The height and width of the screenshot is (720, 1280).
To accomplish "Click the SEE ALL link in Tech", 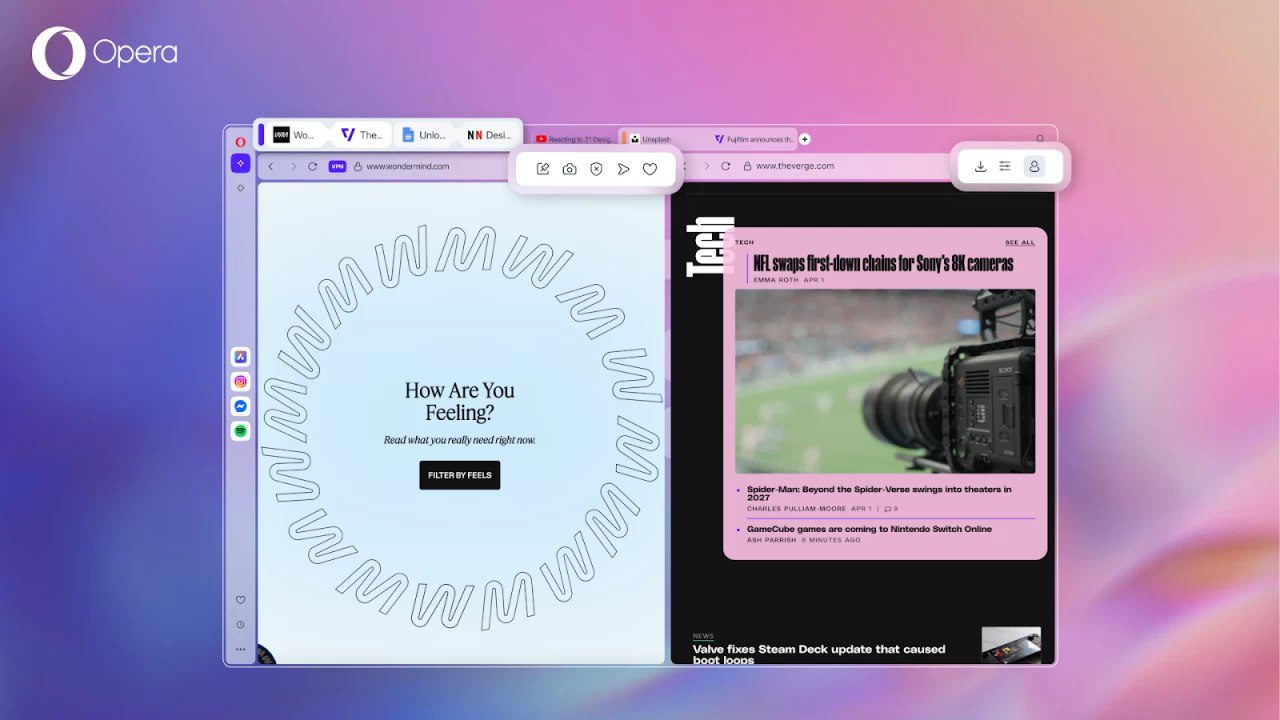I will click(1020, 242).
